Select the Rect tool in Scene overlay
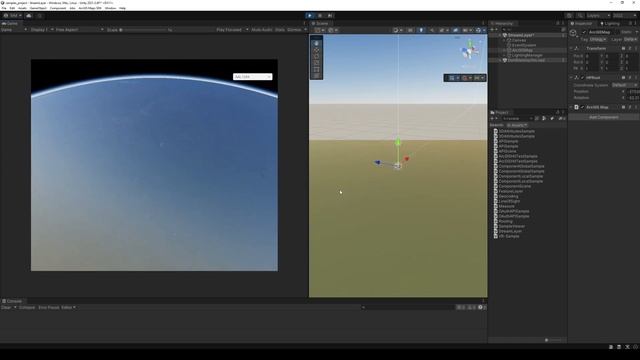Image resolution: width=640 pixels, height=360 pixels. (316, 70)
